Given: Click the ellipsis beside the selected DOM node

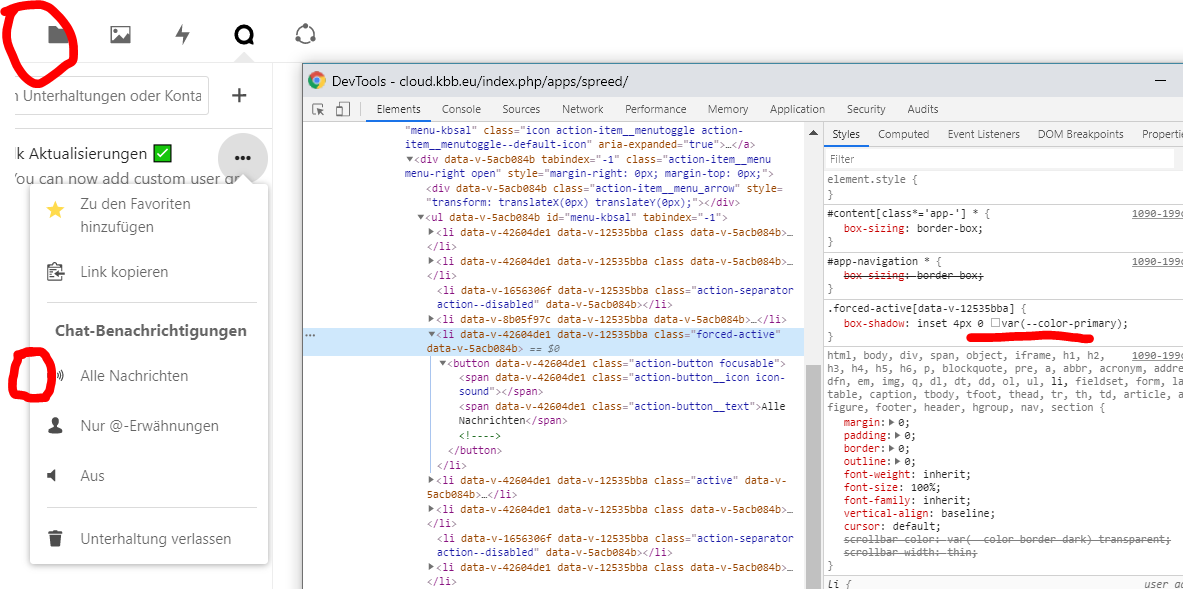Looking at the screenshot, I should (x=310, y=335).
